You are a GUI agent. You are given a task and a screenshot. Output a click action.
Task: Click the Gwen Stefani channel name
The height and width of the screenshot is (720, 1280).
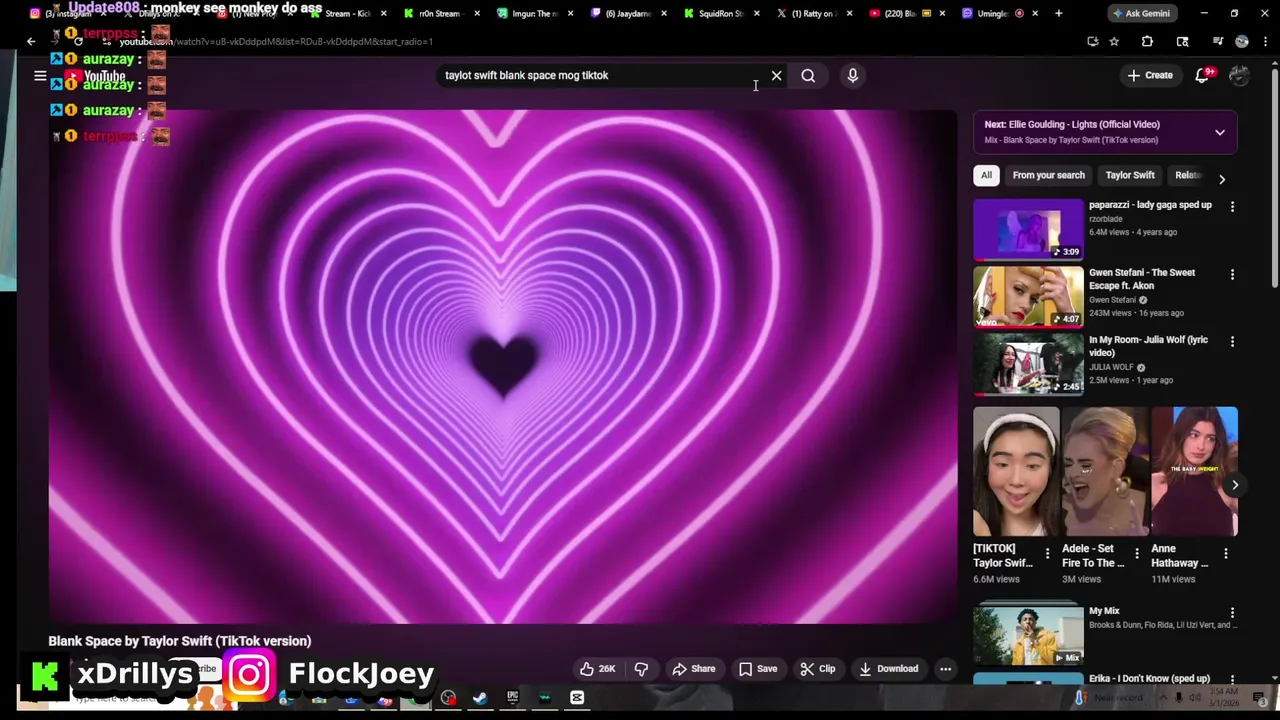[1112, 300]
